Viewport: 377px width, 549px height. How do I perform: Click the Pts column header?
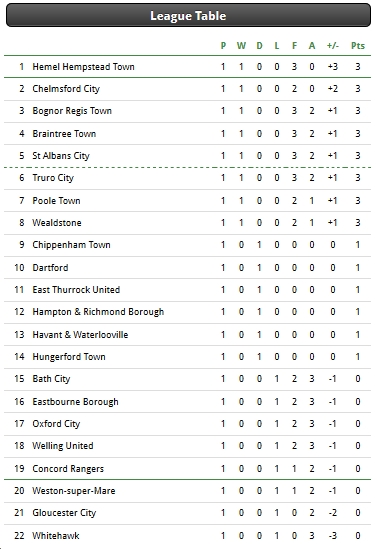(x=358, y=46)
